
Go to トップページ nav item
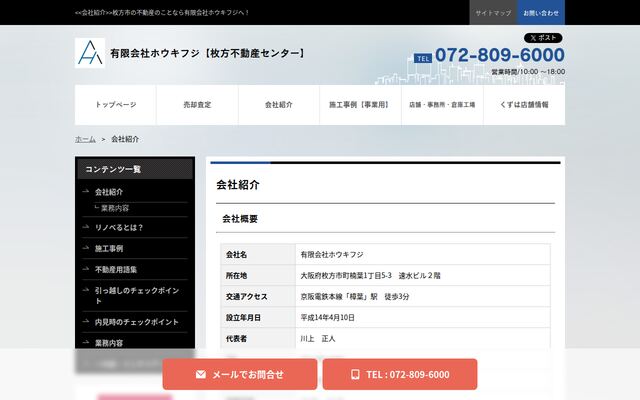point(116,105)
